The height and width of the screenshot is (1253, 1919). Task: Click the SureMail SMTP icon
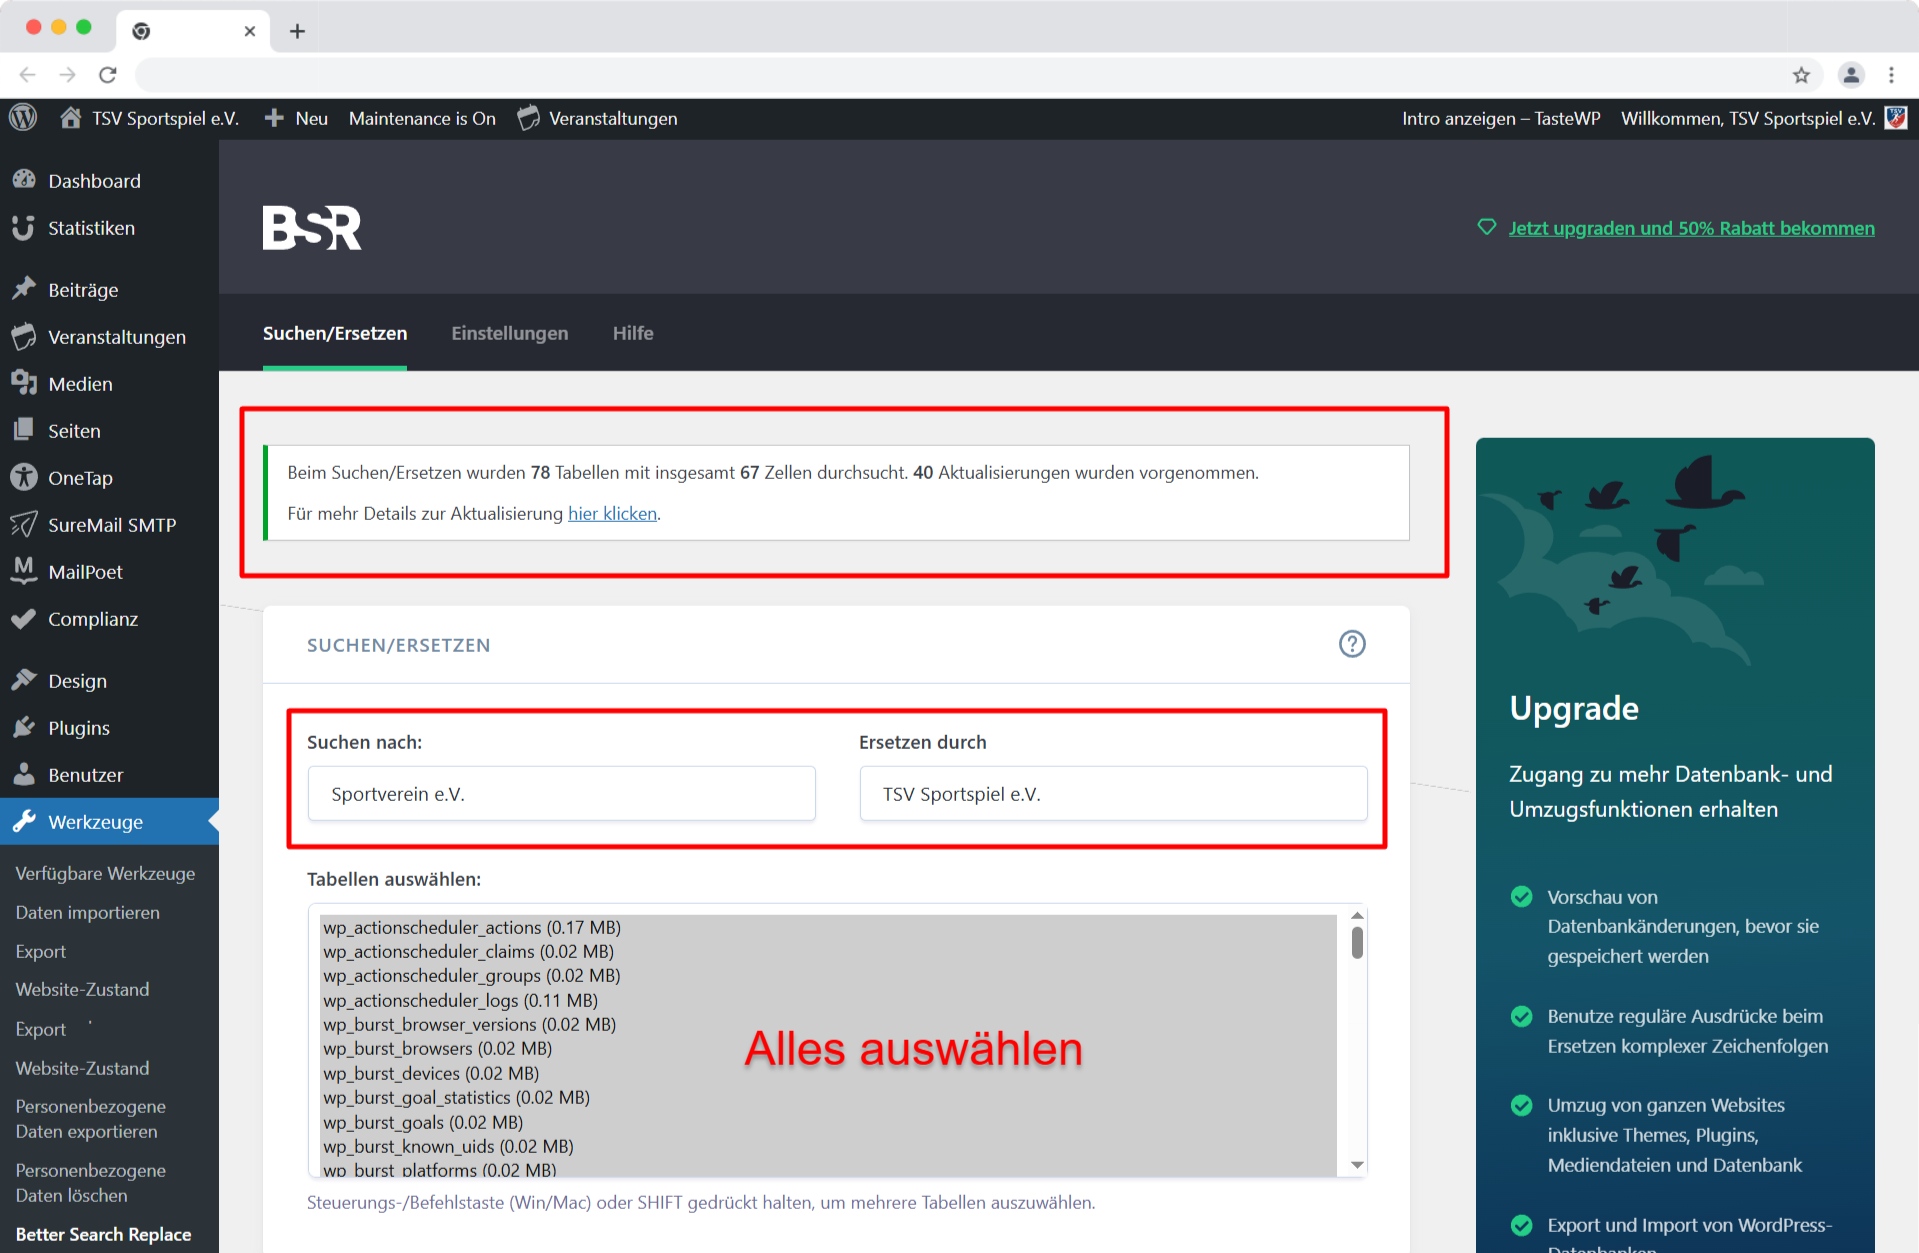tap(24, 524)
